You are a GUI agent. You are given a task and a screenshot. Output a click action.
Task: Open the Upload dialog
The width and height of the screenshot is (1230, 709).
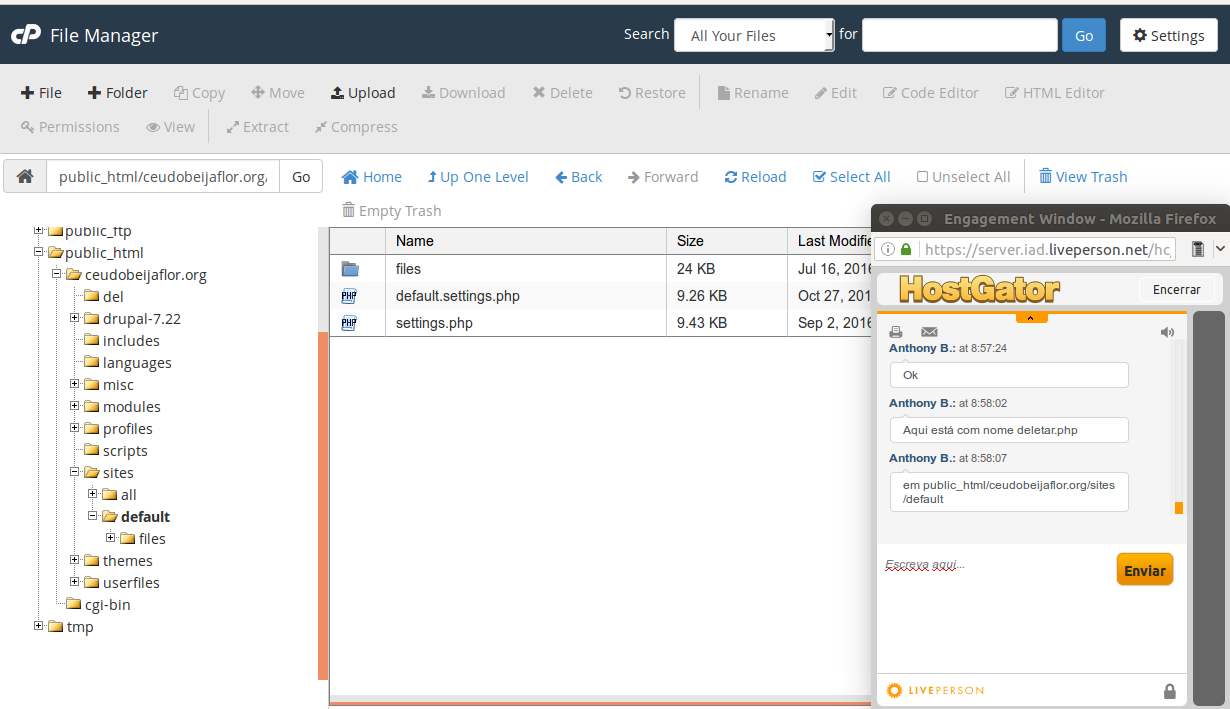[x=363, y=93]
